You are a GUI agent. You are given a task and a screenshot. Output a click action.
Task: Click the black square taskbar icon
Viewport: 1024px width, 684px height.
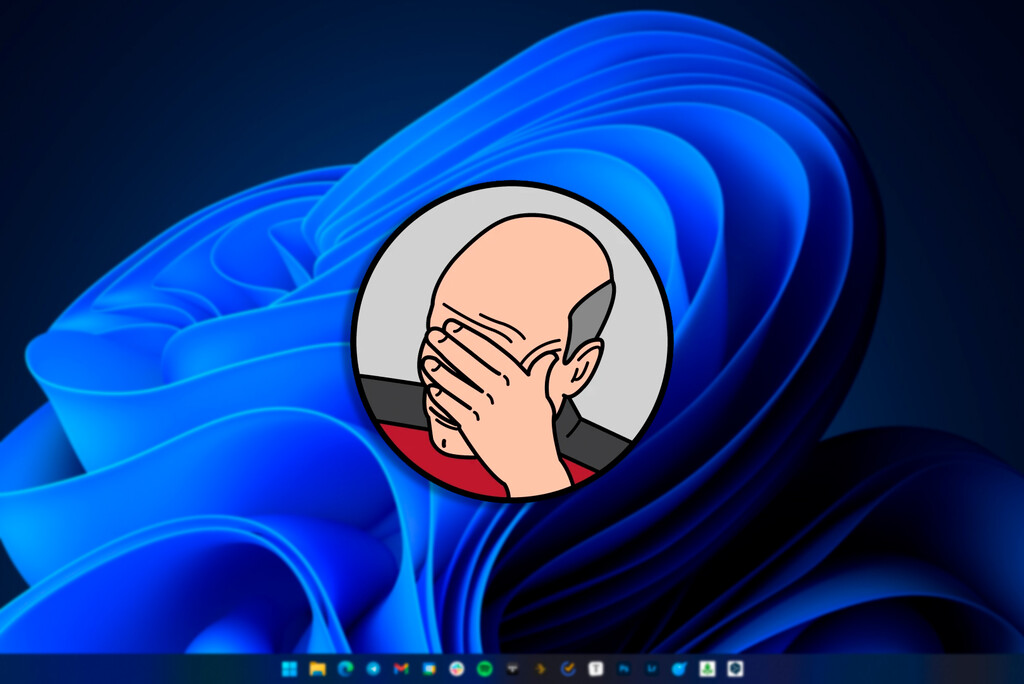[x=513, y=669]
